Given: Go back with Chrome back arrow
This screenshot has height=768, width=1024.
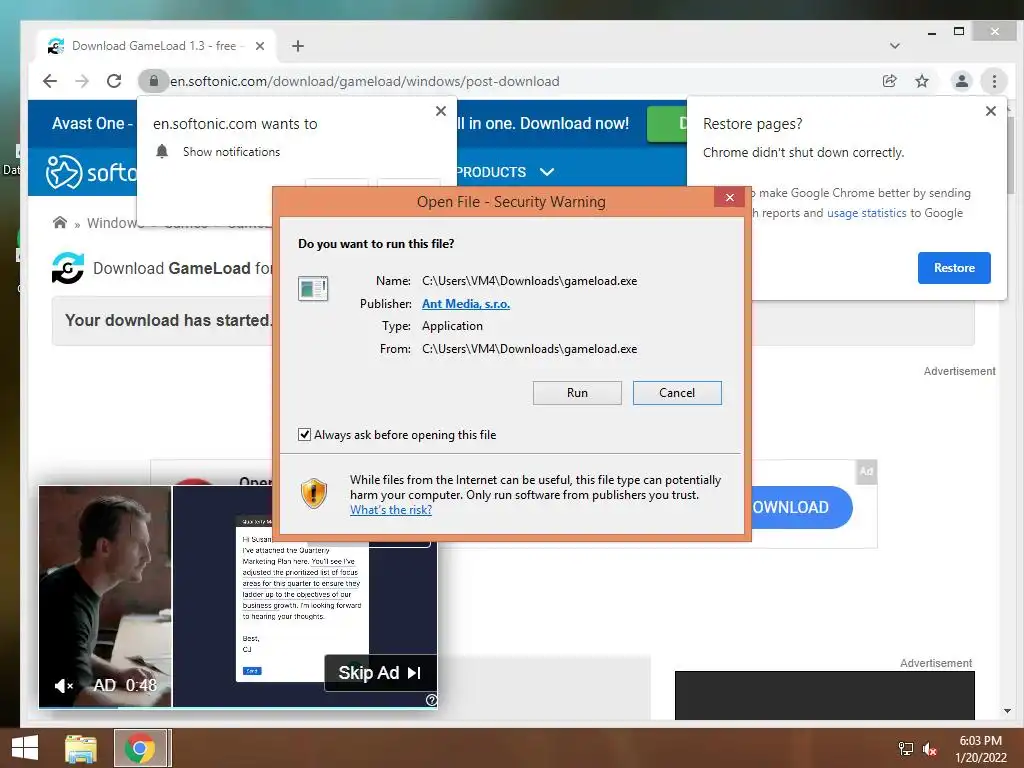Looking at the screenshot, I should [x=50, y=81].
